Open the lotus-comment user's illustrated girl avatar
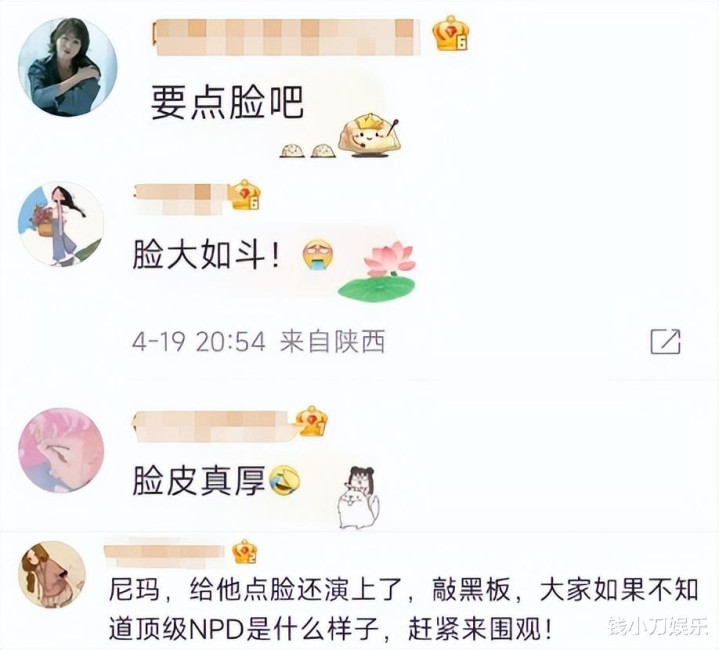 pyautogui.click(x=61, y=224)
